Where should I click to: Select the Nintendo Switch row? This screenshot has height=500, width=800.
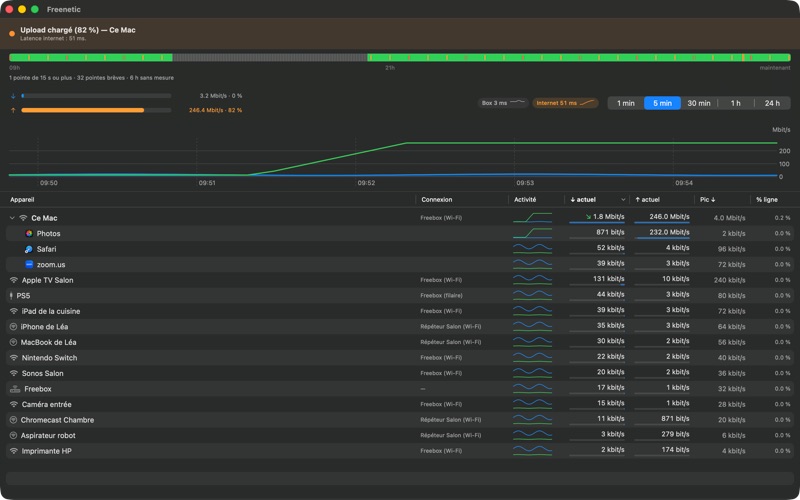[400, 358]
